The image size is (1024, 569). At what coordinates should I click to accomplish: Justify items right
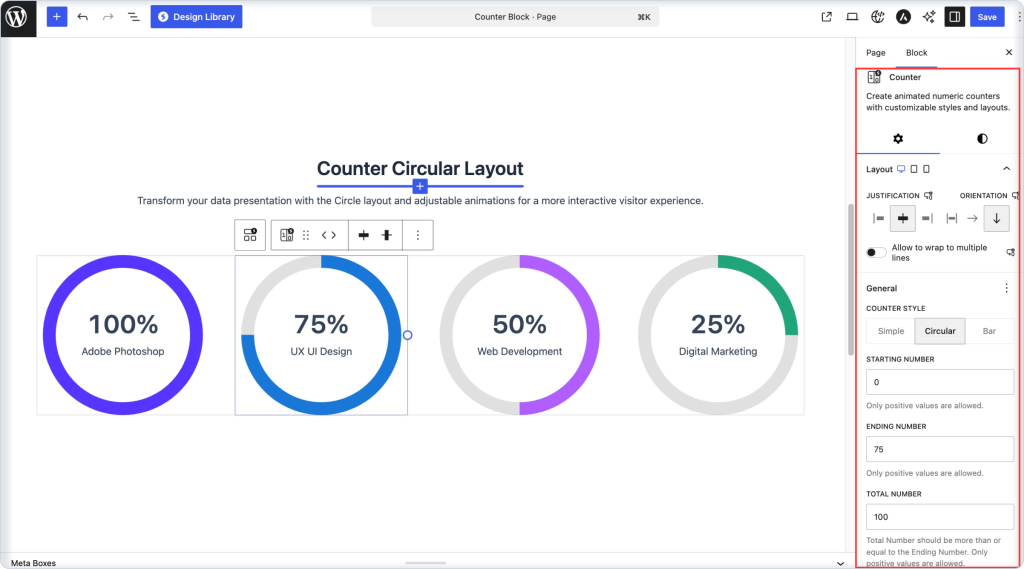tap(927, 218)
